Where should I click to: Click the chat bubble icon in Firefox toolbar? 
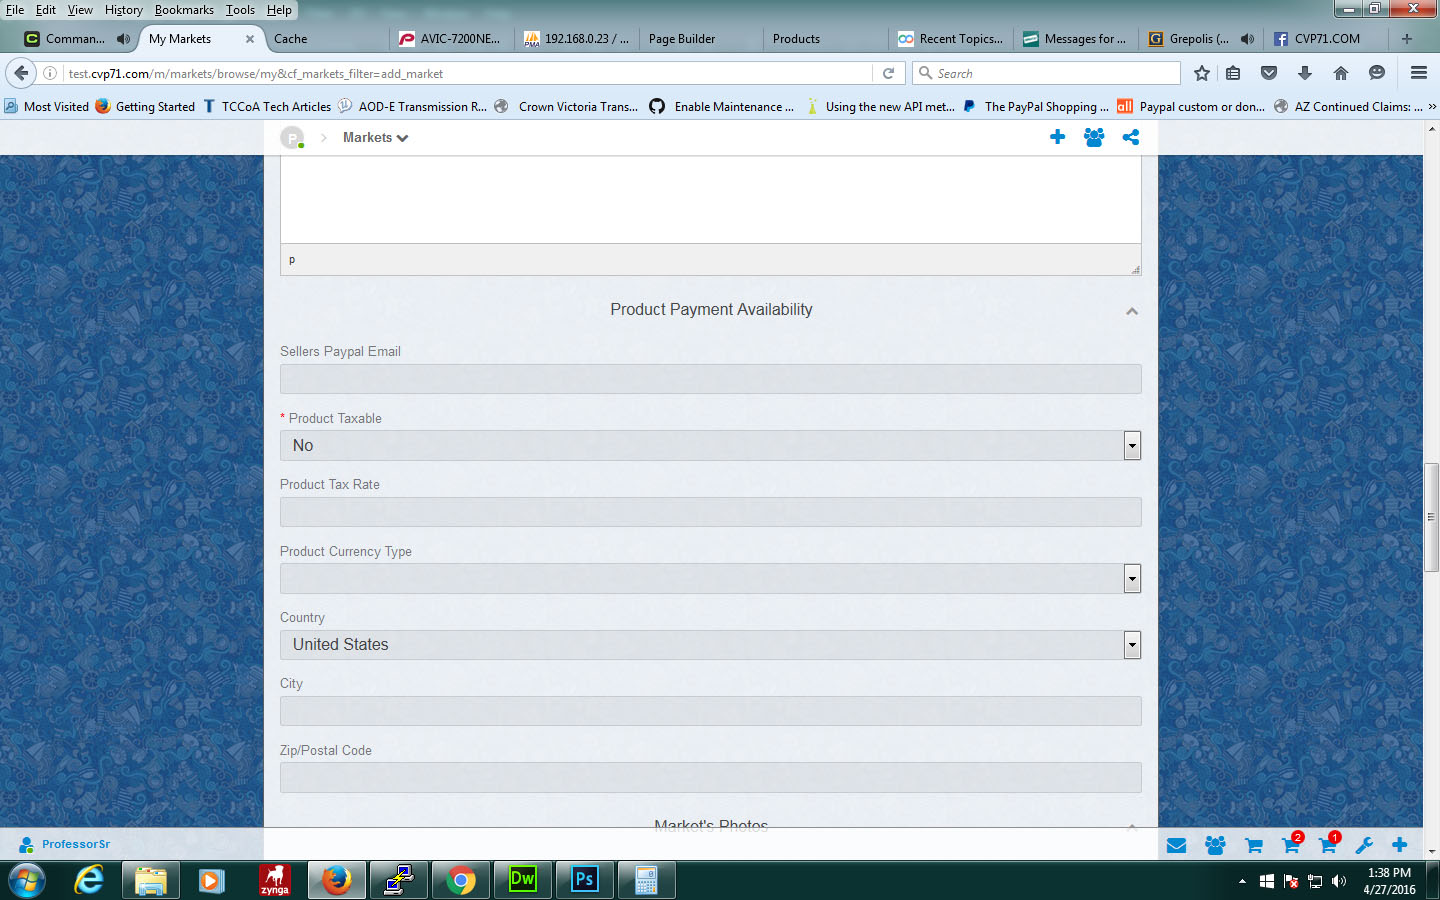pos(1377,73)
